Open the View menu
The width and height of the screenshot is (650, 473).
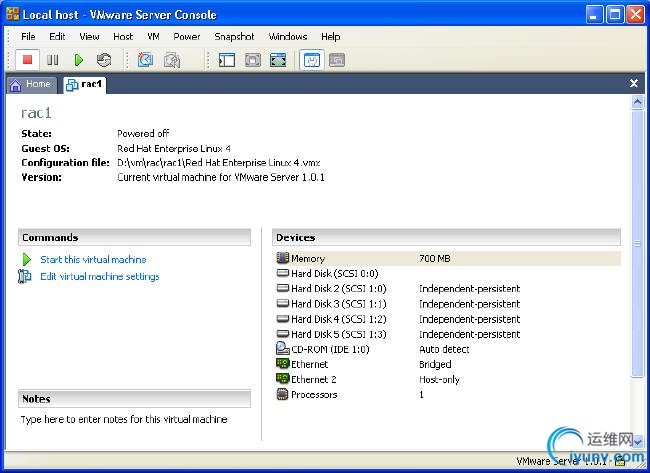click(x=89, y=36)
